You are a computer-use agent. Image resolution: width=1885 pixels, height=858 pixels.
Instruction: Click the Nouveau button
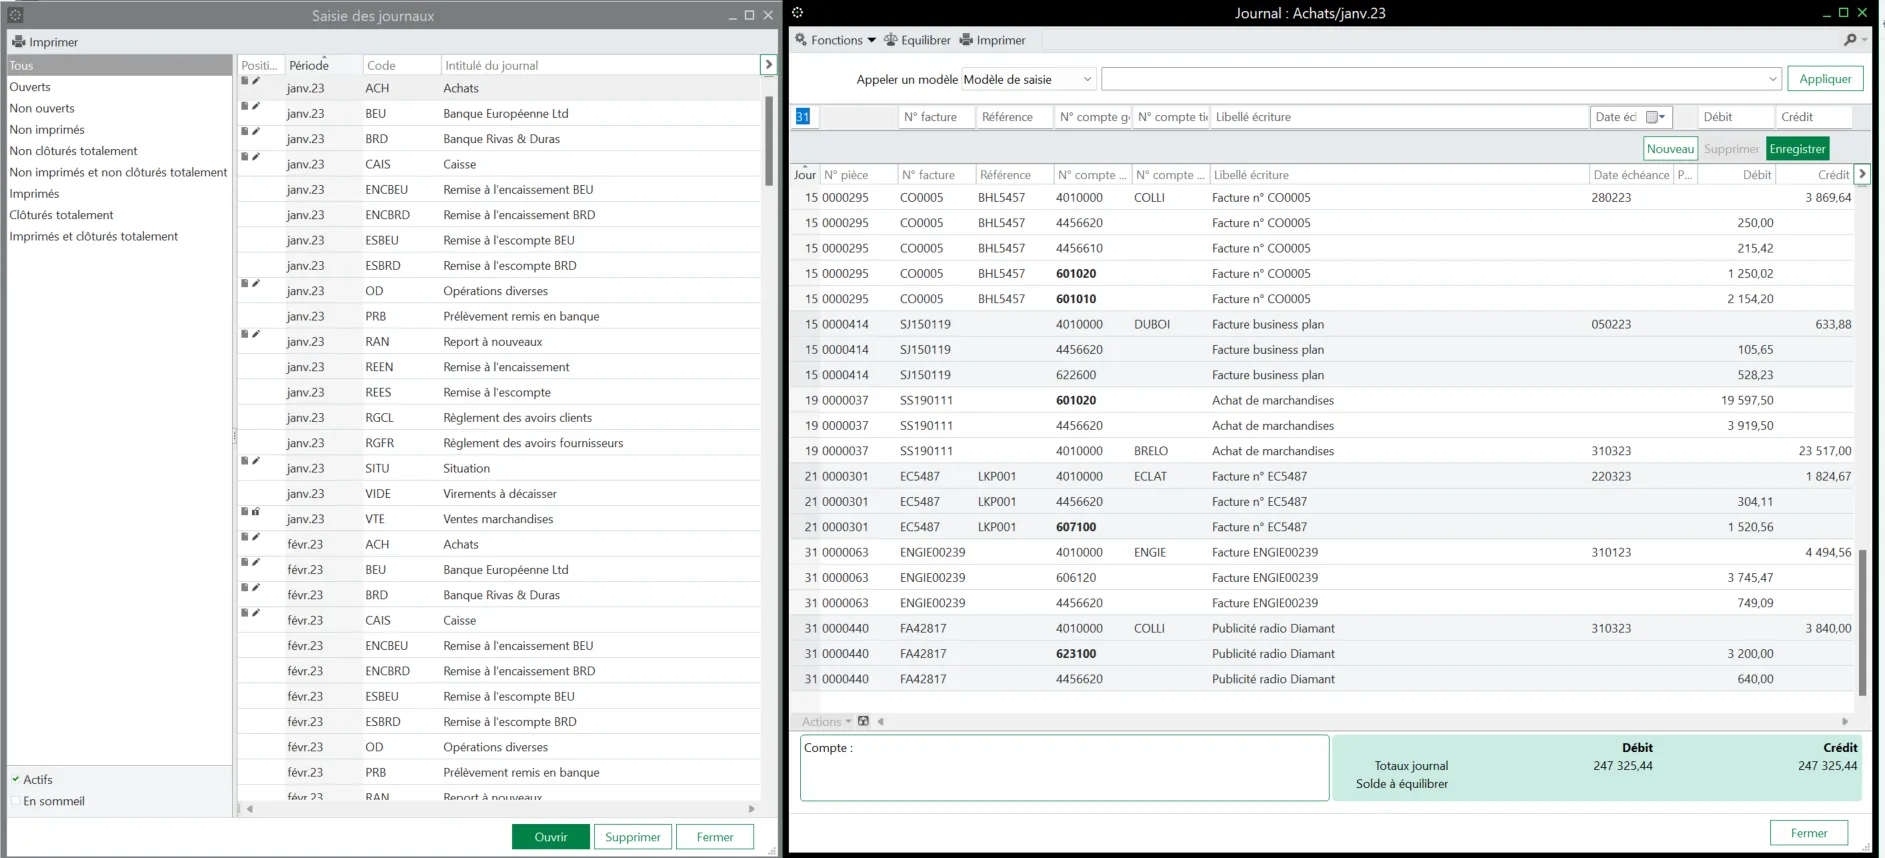coord(1670,149)
